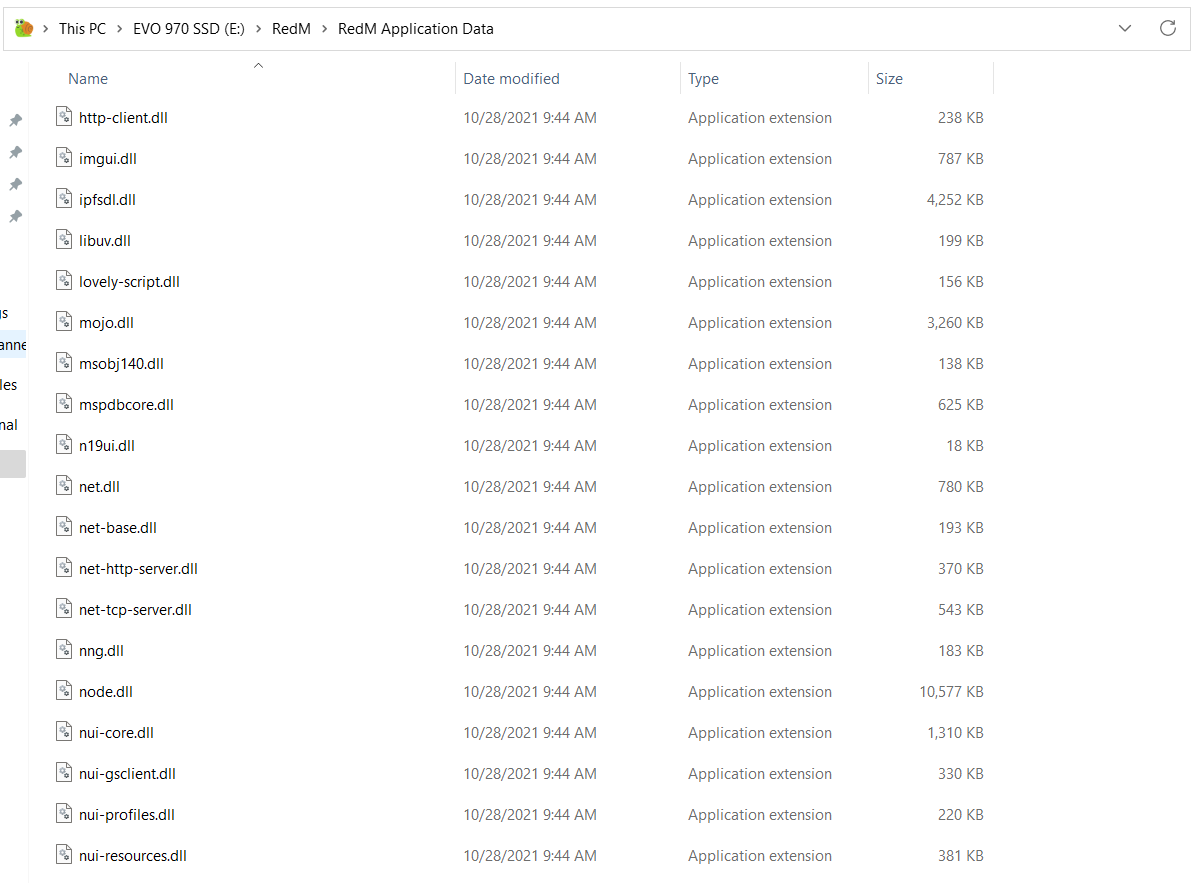Click the libuv.dll file icon
This screenshot has height=883, width=1199.
[x=64, y=240]
